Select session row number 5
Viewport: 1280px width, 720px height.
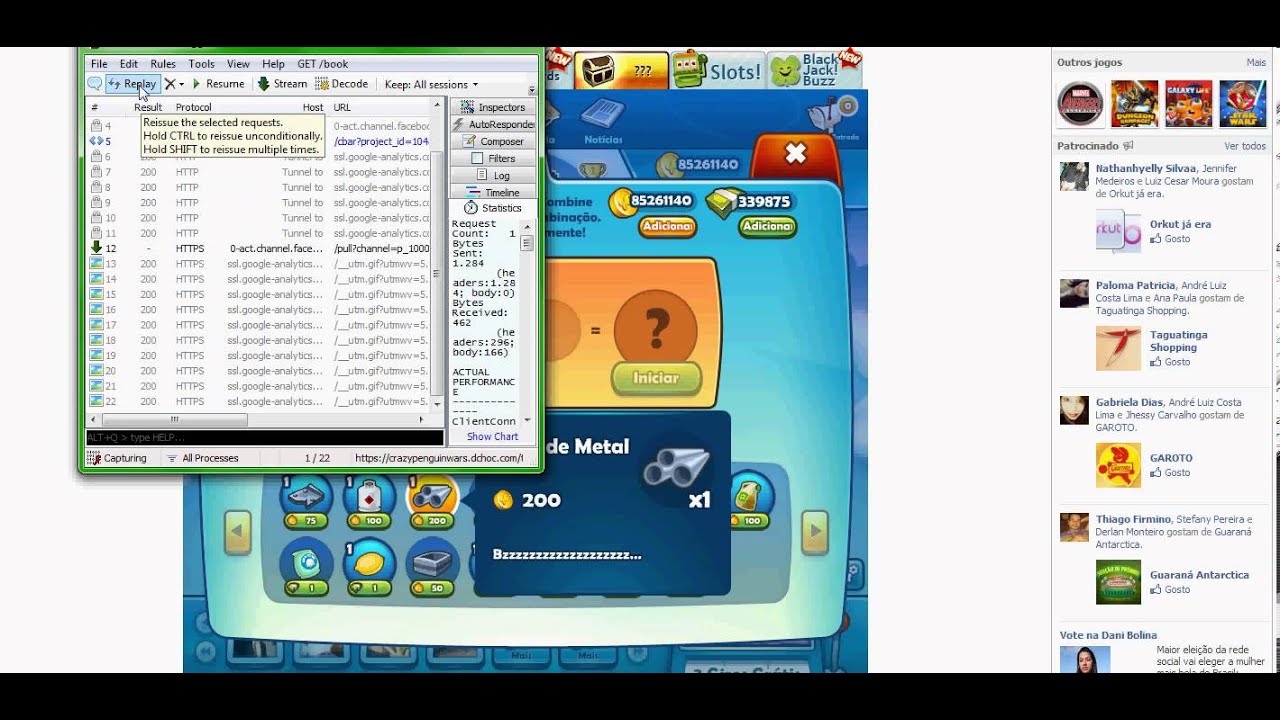tap(260, 141)
